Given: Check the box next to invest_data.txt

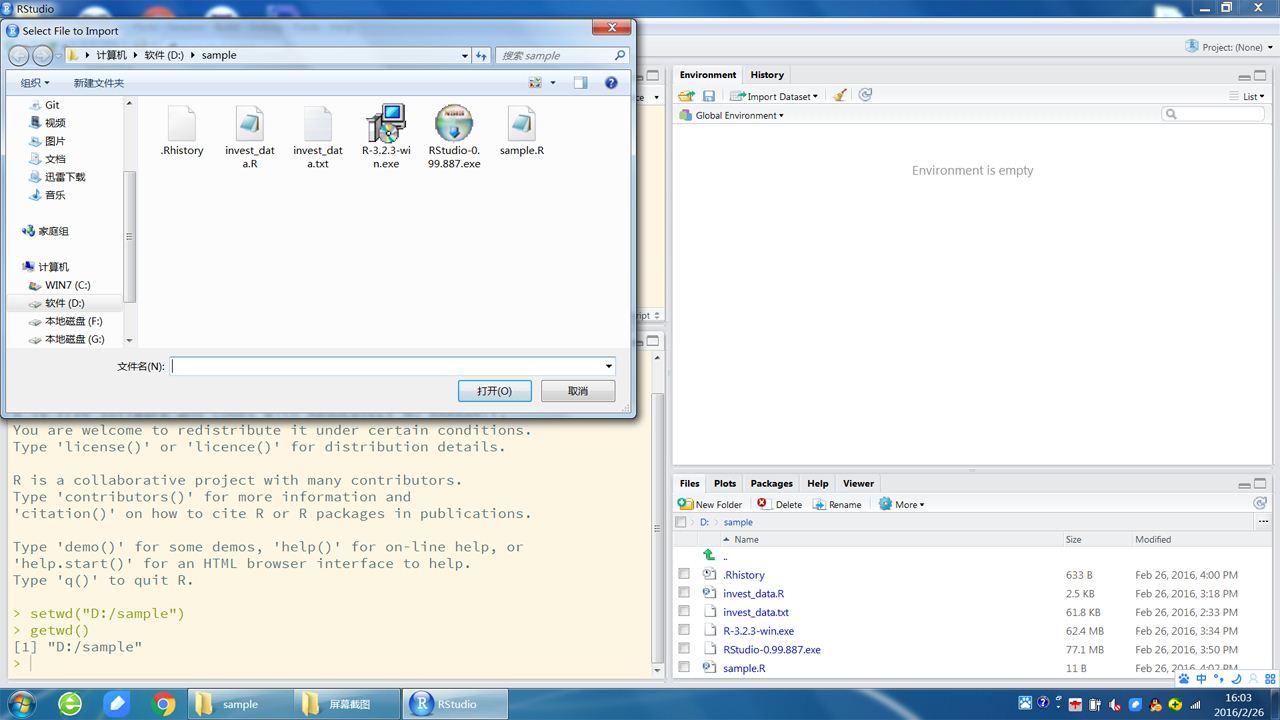Looking at the screenshot, I should point(684,611).
